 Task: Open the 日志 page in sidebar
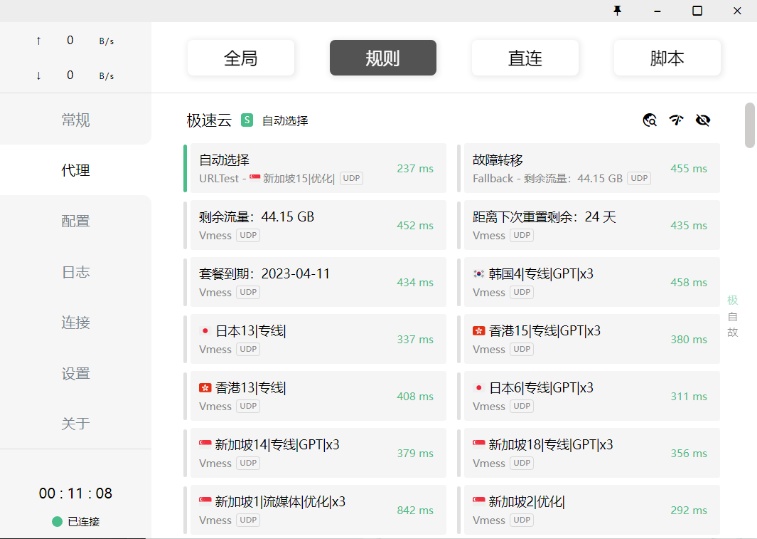tap(76, 272)
